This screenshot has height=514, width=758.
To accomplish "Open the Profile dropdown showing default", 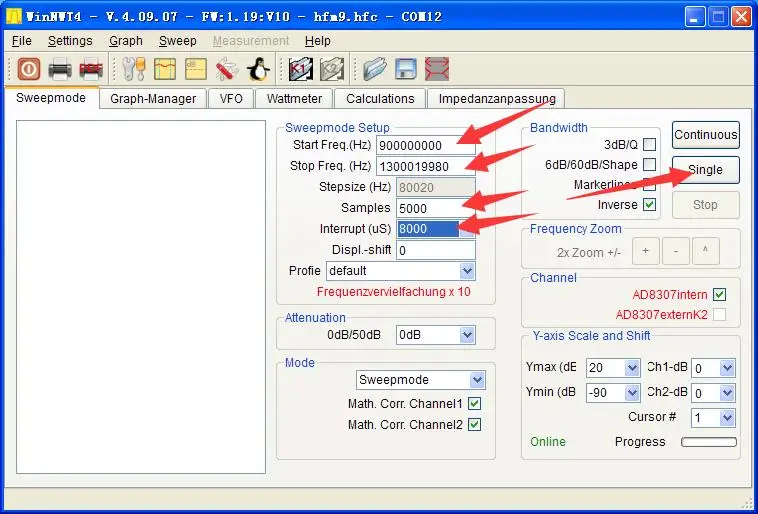I will pos(401,271).
